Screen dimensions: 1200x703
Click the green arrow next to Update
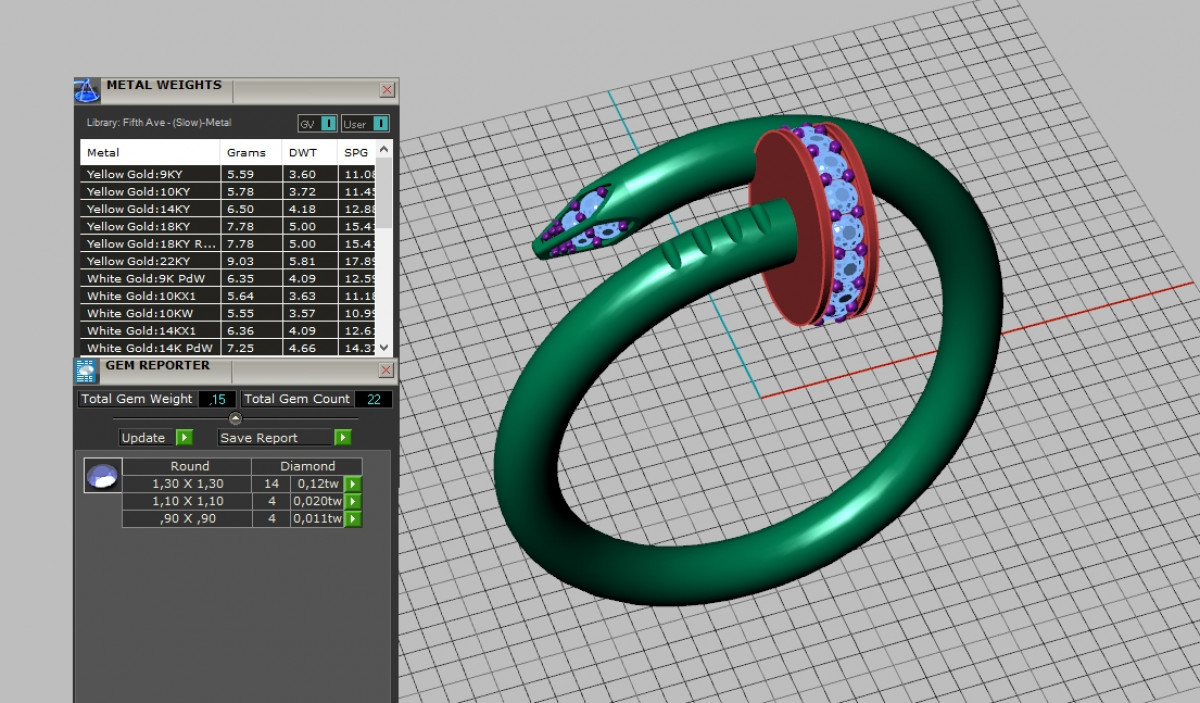coord(184,437)
